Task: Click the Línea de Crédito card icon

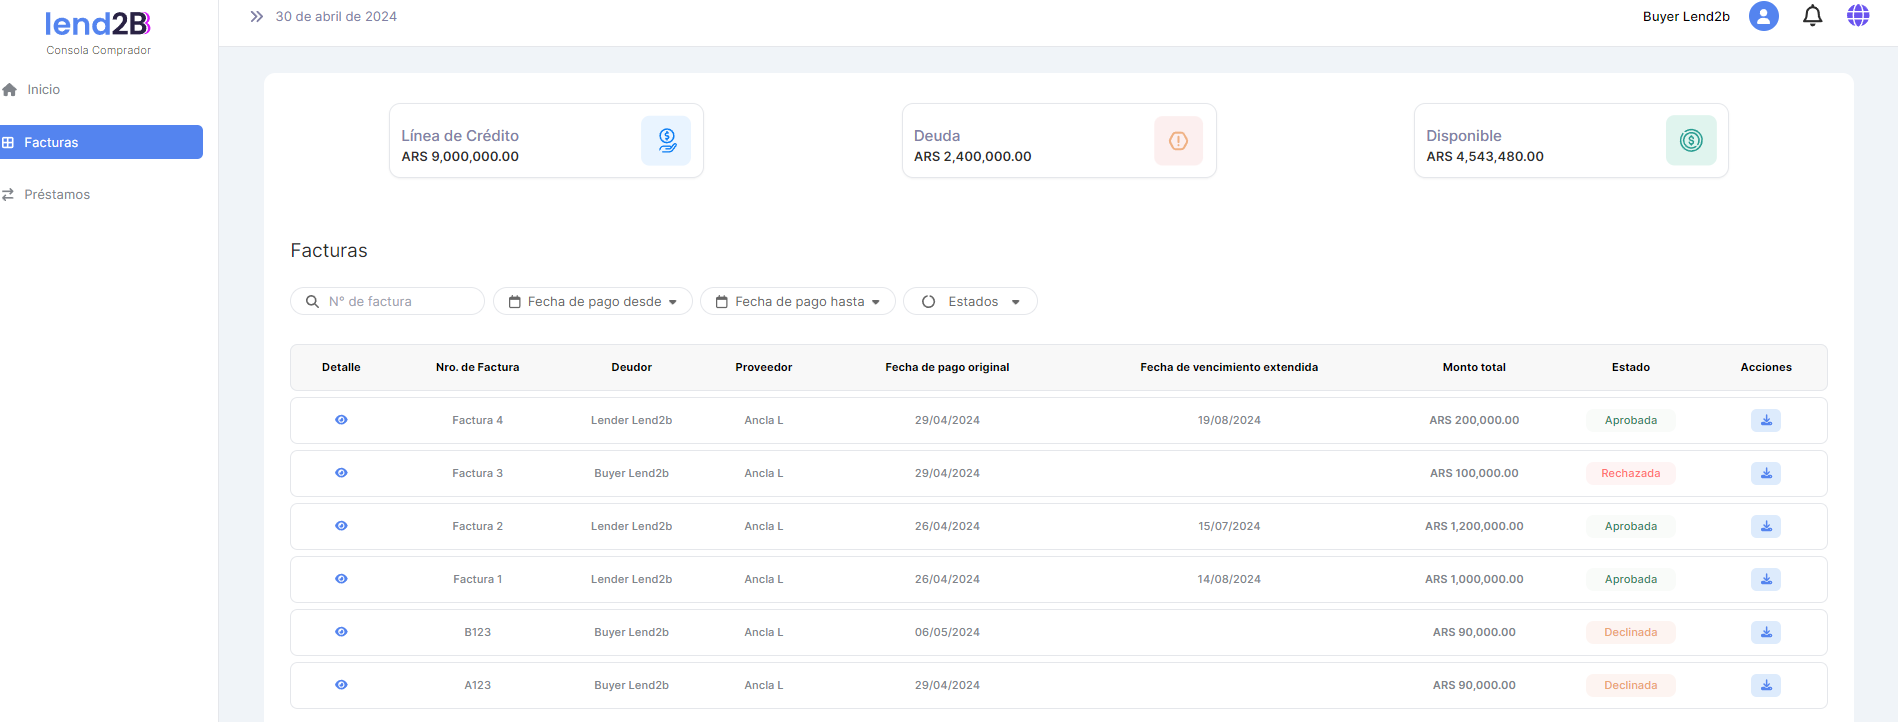Action: coord(666,141)
